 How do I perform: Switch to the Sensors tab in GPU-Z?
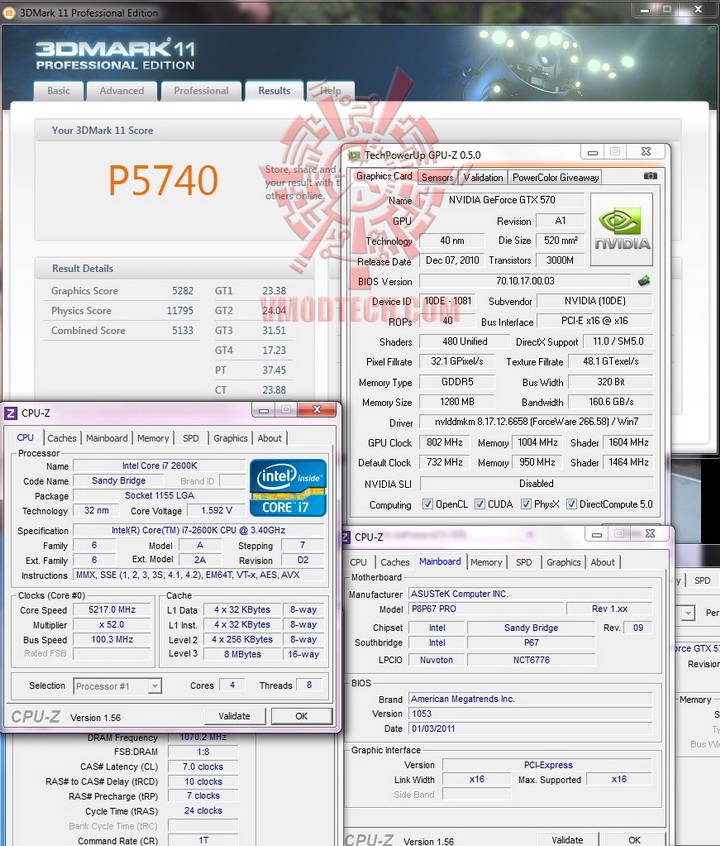[437, 178]
